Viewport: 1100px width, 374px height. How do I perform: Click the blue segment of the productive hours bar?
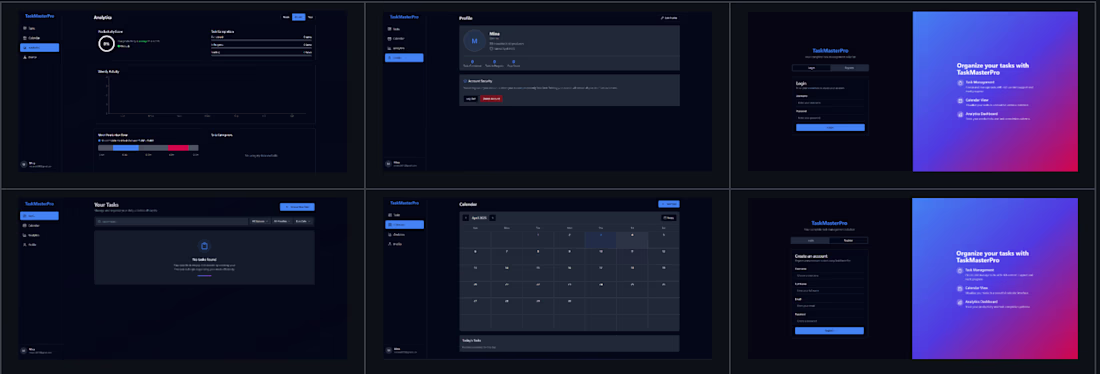pyautogui.click(x=126, y=148)
